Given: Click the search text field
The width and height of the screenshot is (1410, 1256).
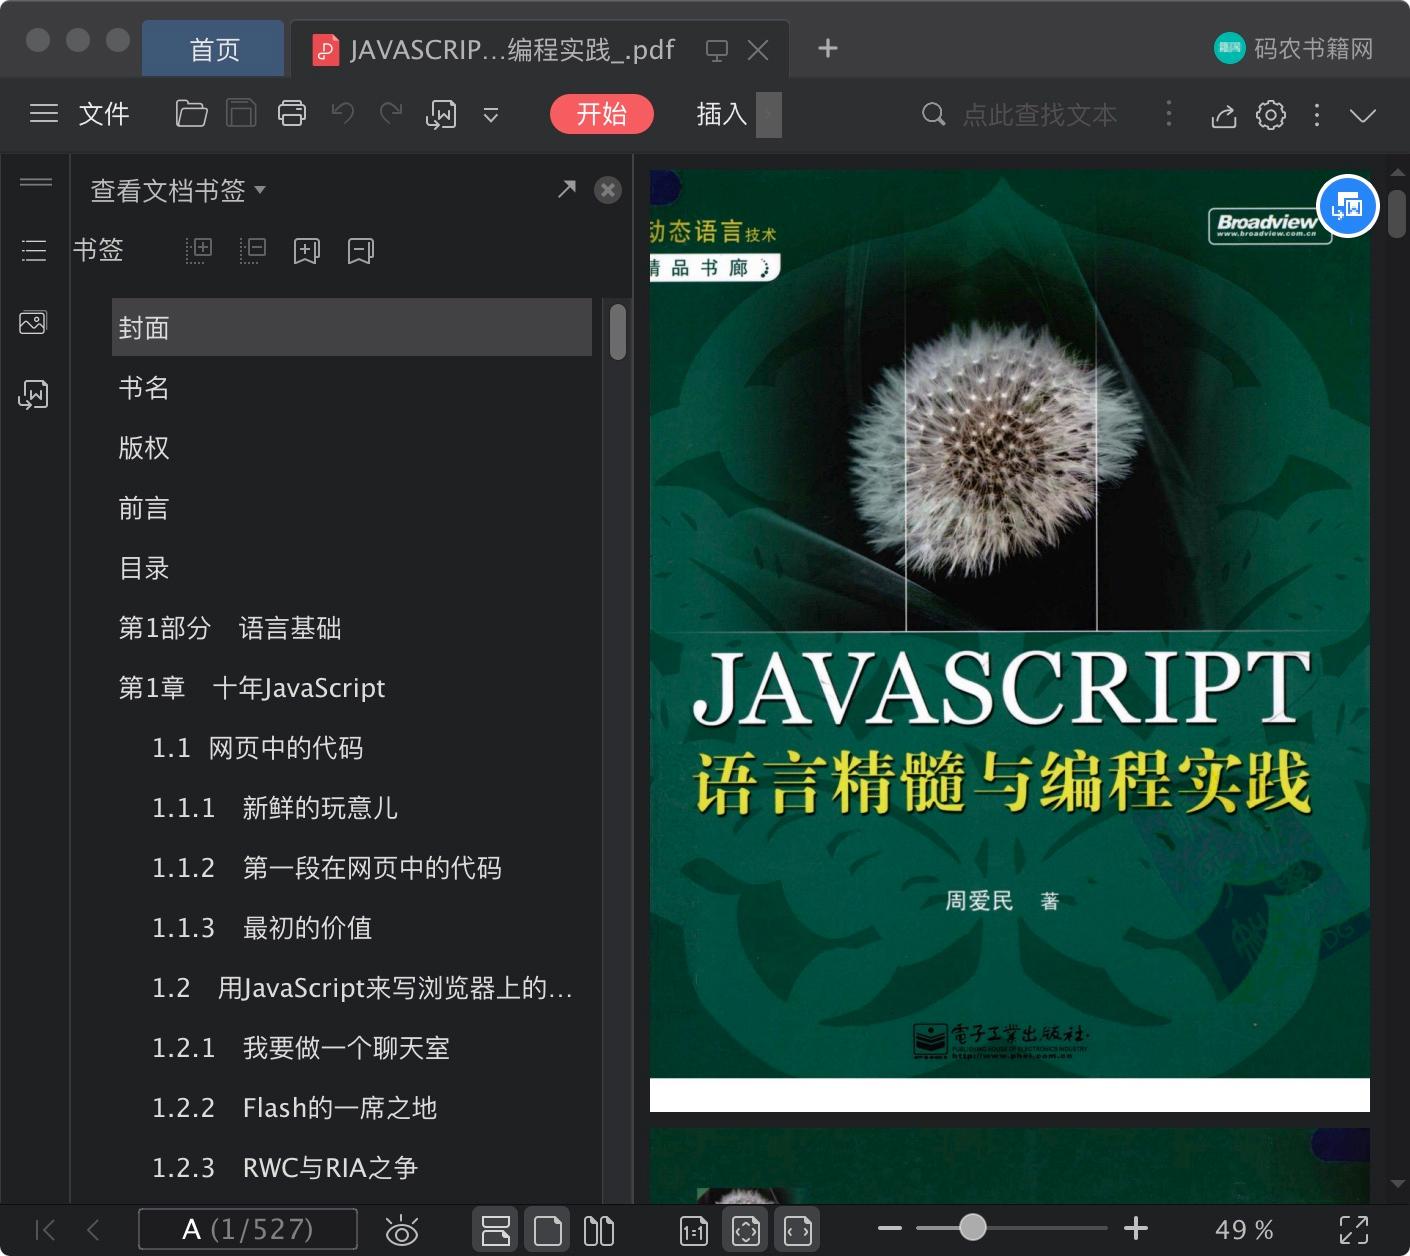Looking at the screenshot, I should pyautogui.click(x=1038, y=115).
